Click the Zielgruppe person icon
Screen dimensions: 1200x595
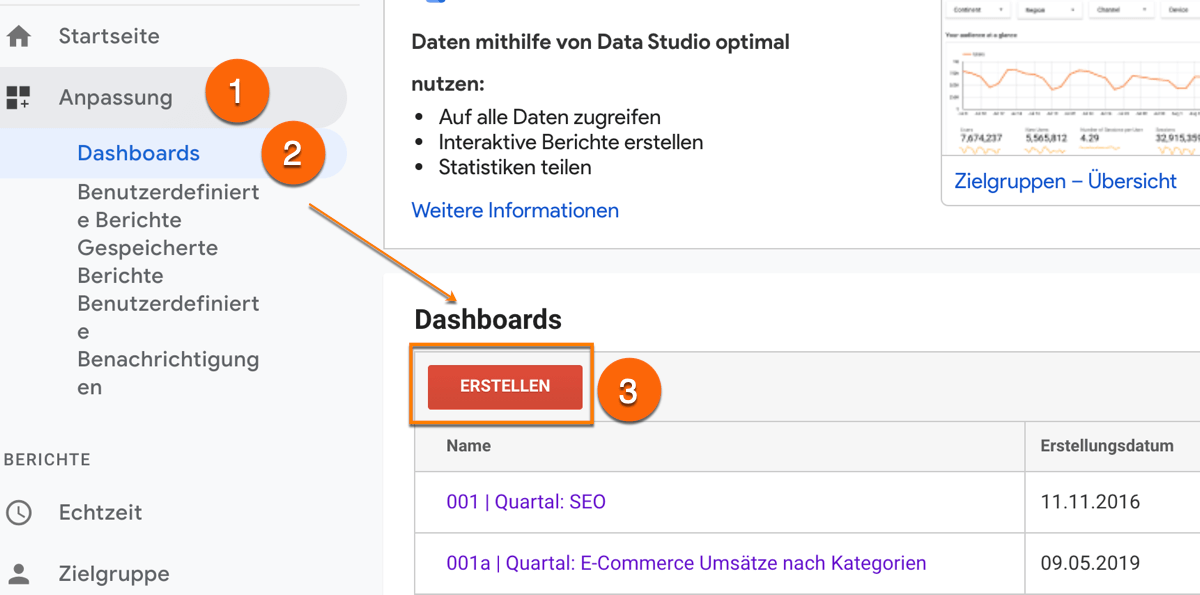coord(21,573)
